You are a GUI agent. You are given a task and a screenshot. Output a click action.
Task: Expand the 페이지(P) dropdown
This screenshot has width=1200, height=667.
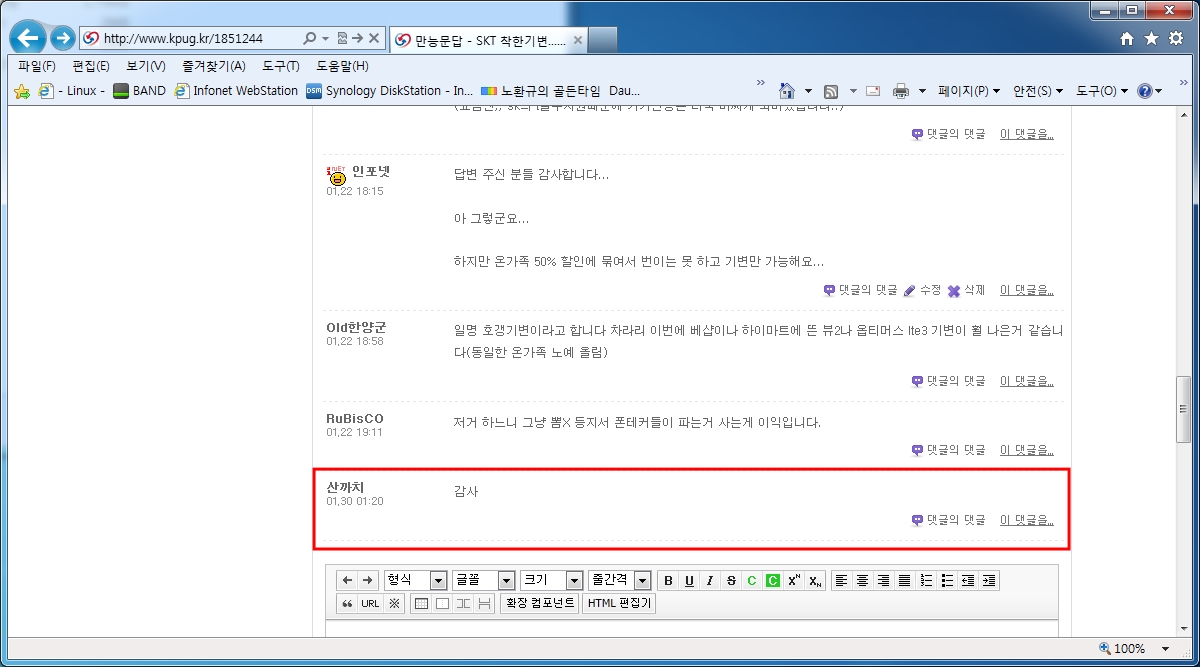pos(969,91)
